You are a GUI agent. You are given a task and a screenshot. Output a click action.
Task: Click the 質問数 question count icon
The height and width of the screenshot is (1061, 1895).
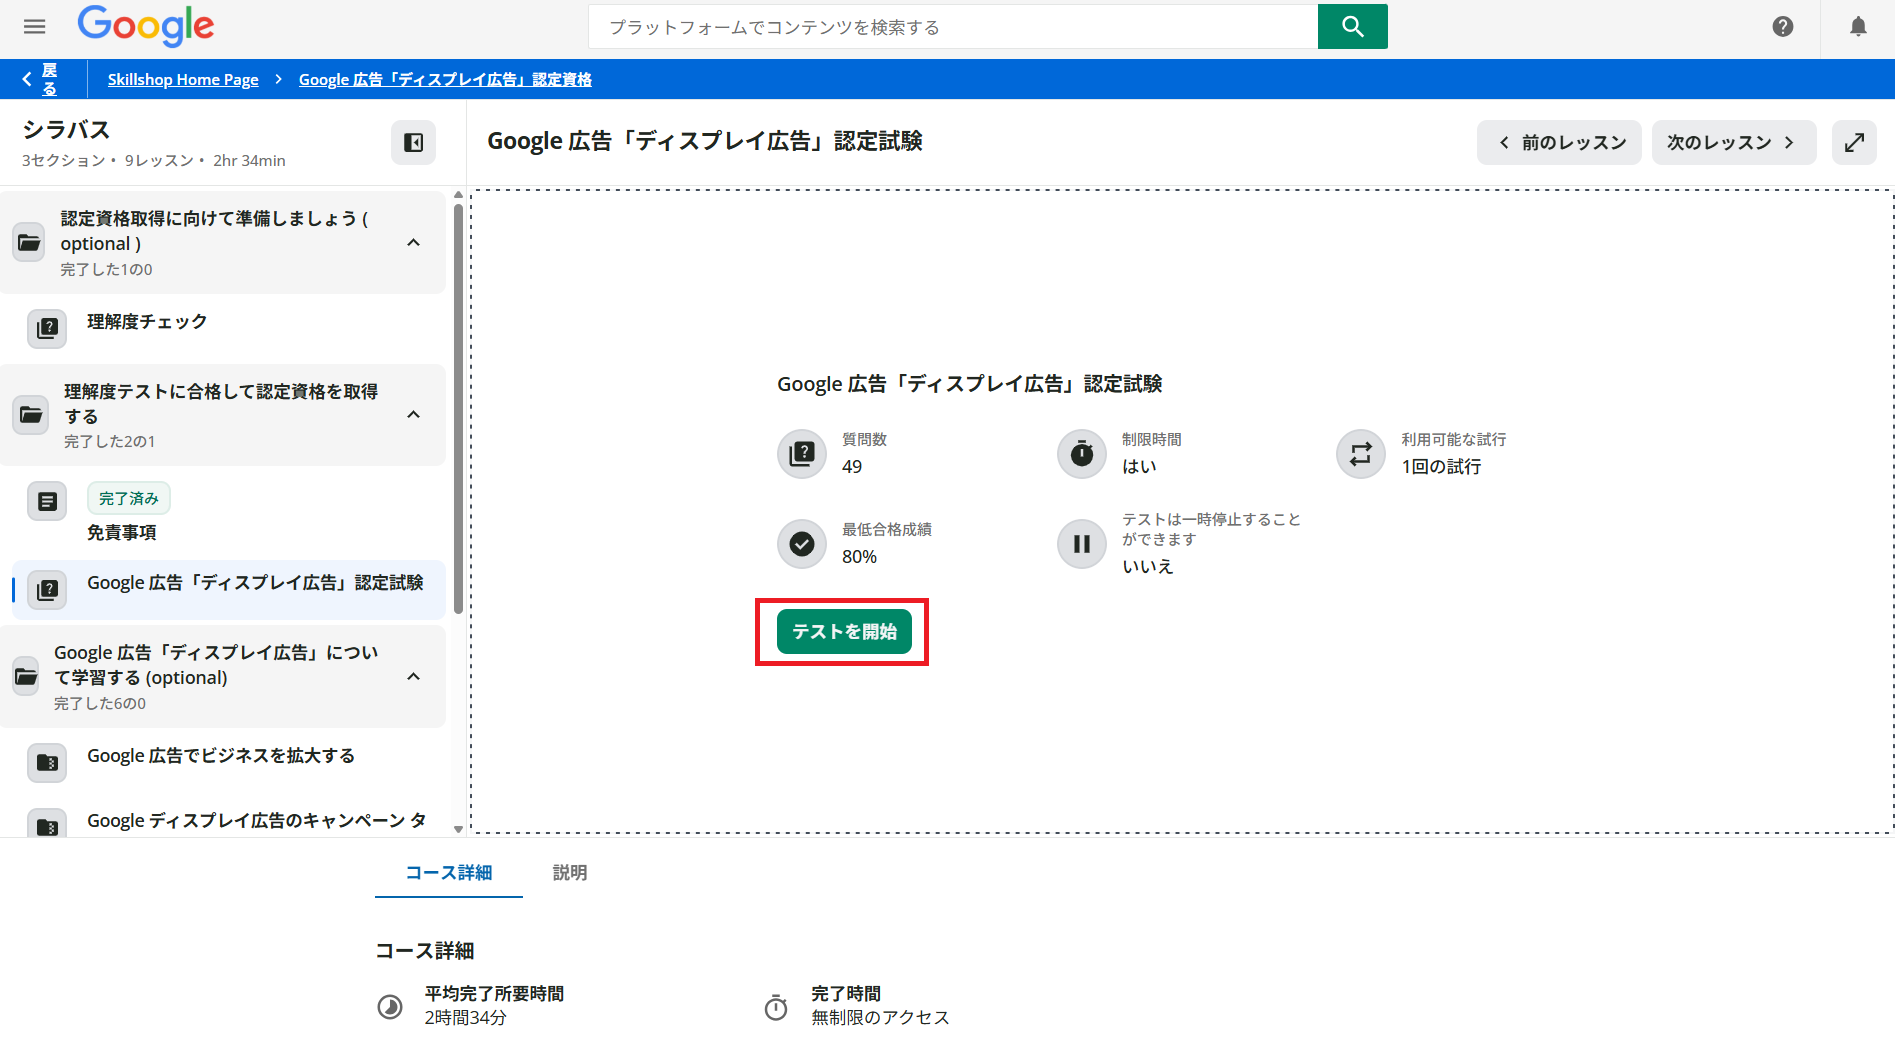(802, 454)
